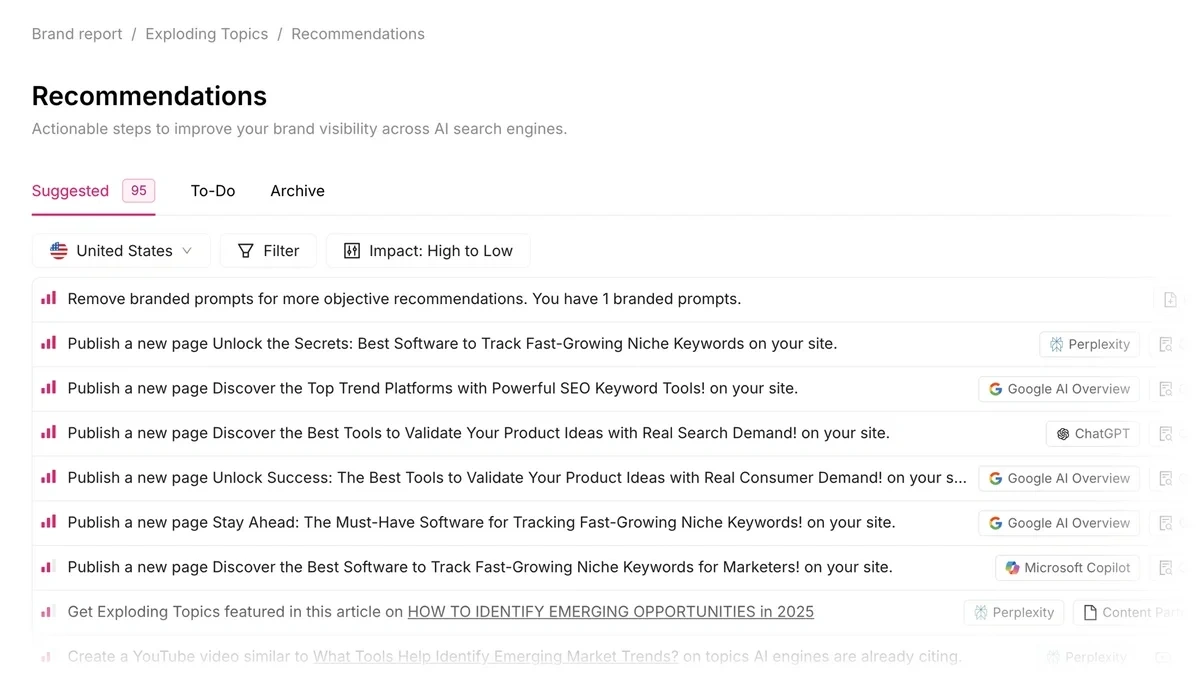This screenshot has height=691, width=1200.
Task: Change sorting via Impact: High to Low
Action: click(x=428, y=251)
